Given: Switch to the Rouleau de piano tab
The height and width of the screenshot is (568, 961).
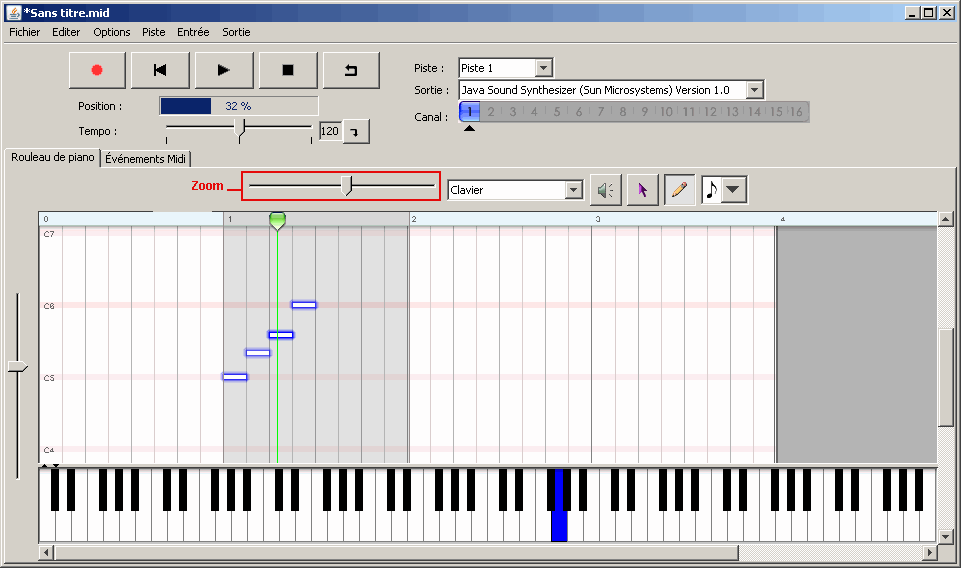Looking at the screenshot, I should [53, 157].
